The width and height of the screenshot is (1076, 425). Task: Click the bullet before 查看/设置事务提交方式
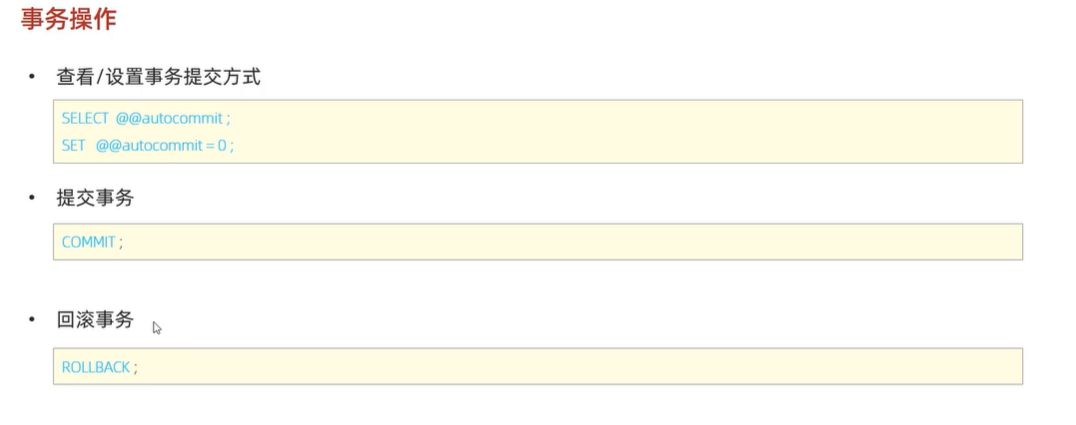[x=32, y=77]
